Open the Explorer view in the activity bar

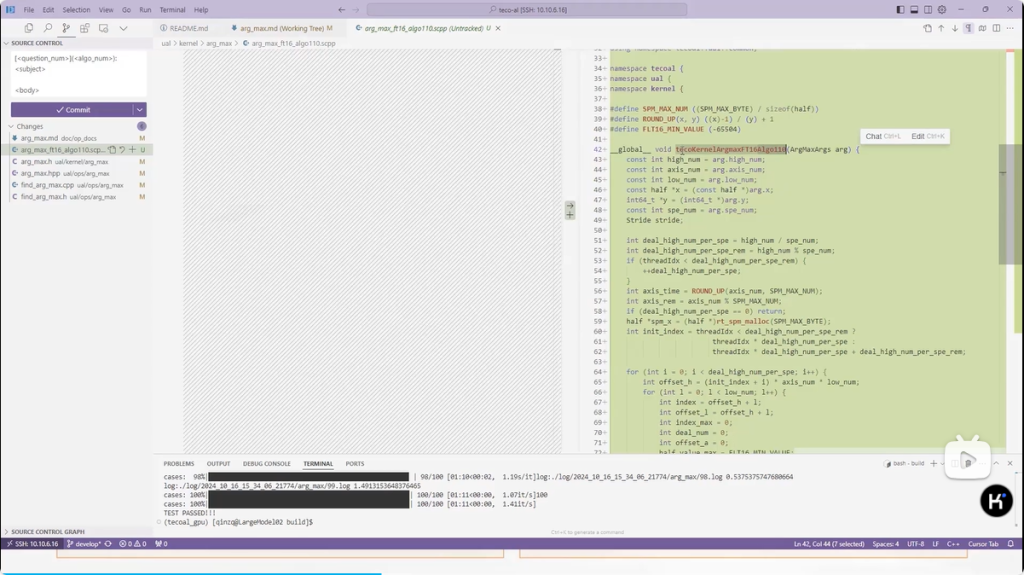click(28, 29)
